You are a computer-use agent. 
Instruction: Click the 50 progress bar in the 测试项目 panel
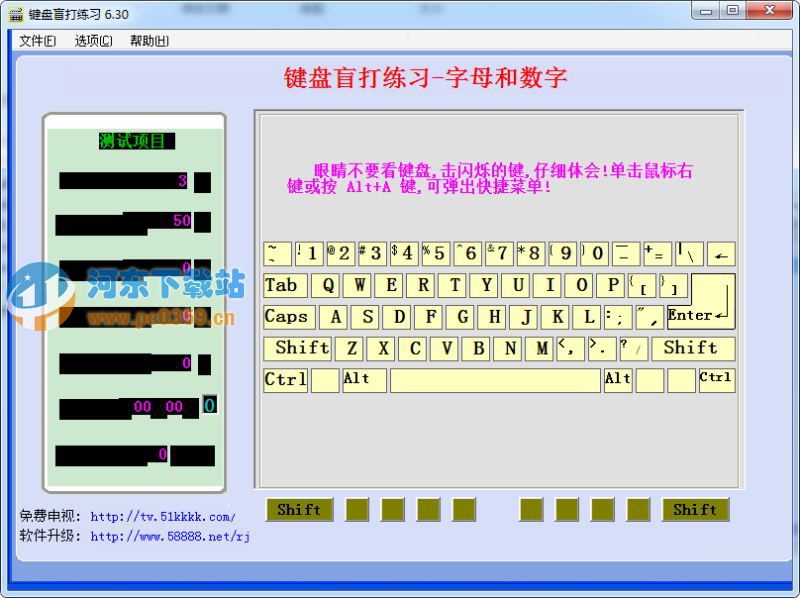(x=125, y=222)
